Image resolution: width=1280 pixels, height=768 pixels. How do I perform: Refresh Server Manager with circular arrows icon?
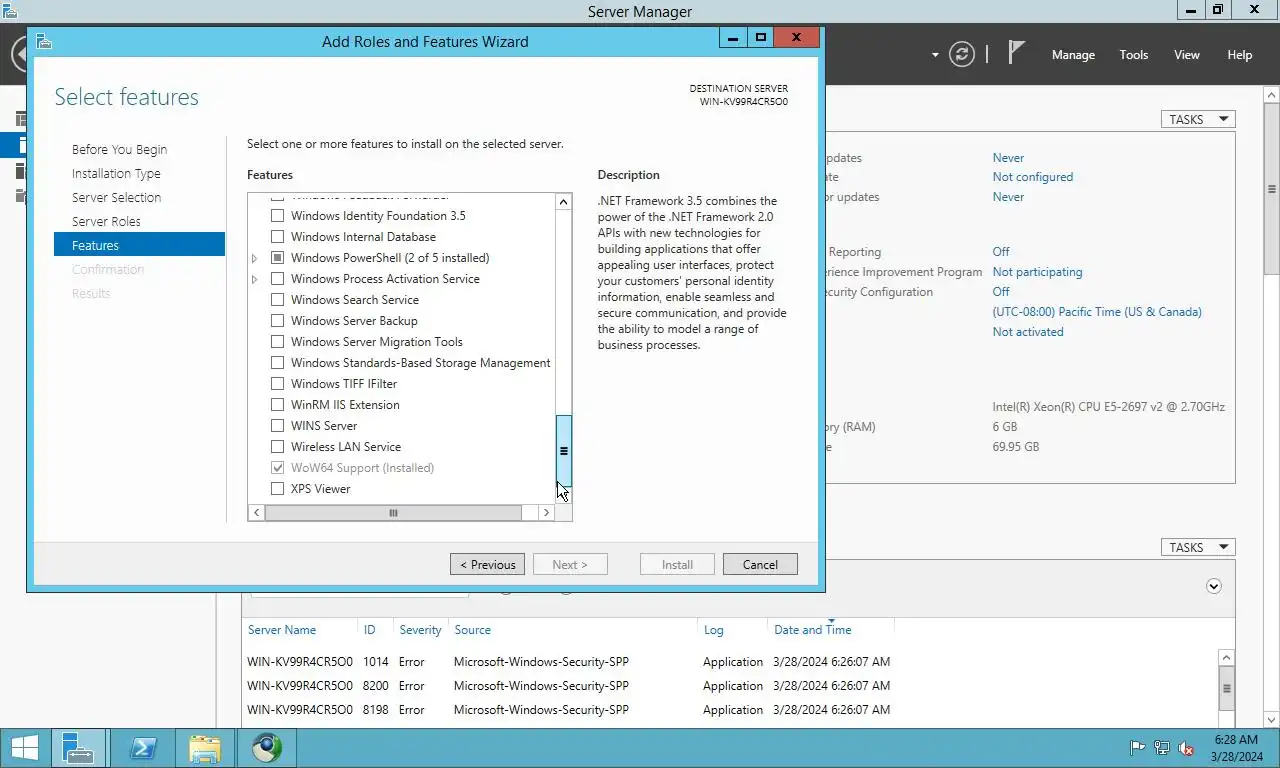(x=962, y=54)
